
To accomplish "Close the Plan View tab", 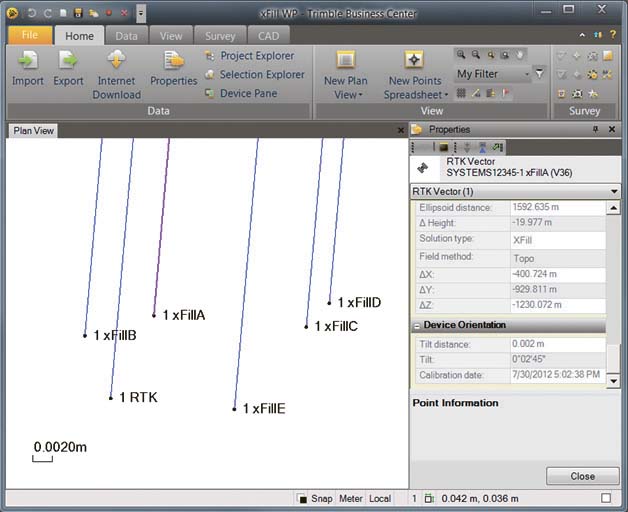I will 401,130.
